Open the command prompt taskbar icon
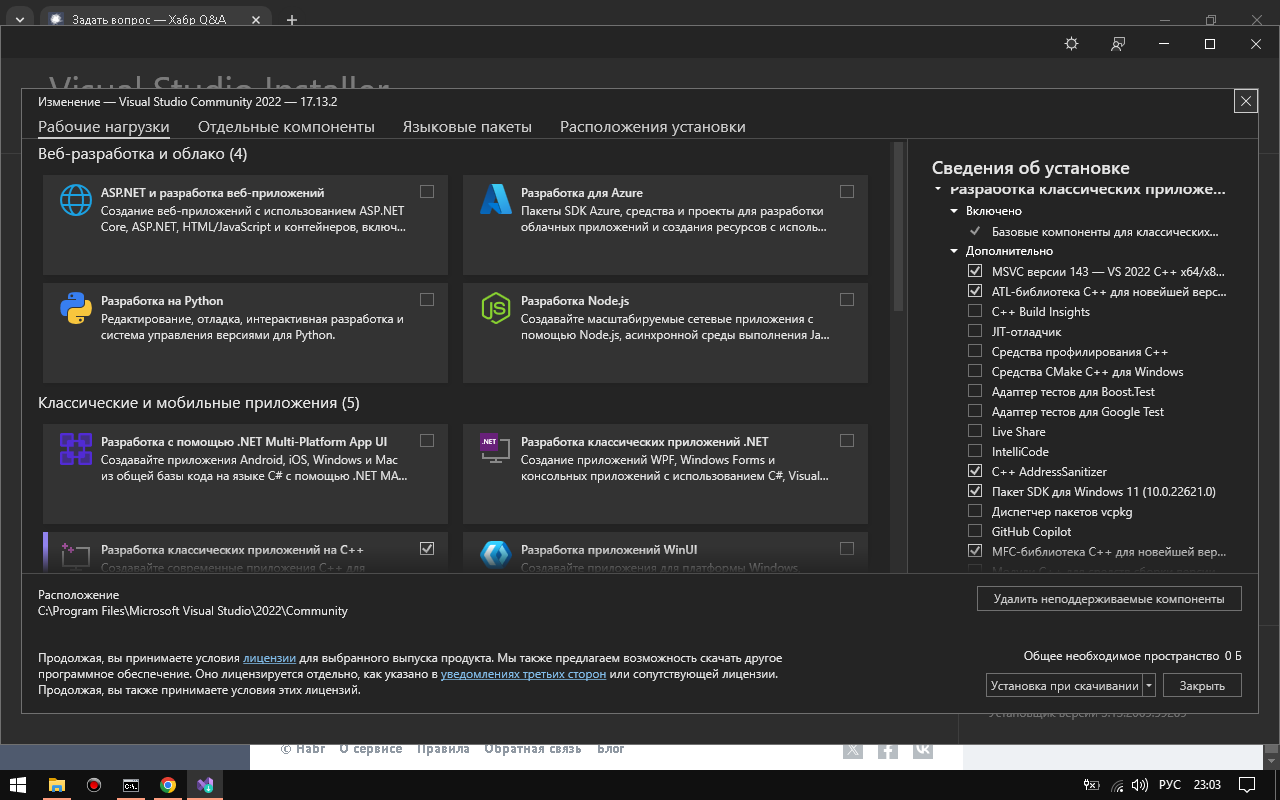This screenshot has height=800, width=1280. (x=131, y=785)
